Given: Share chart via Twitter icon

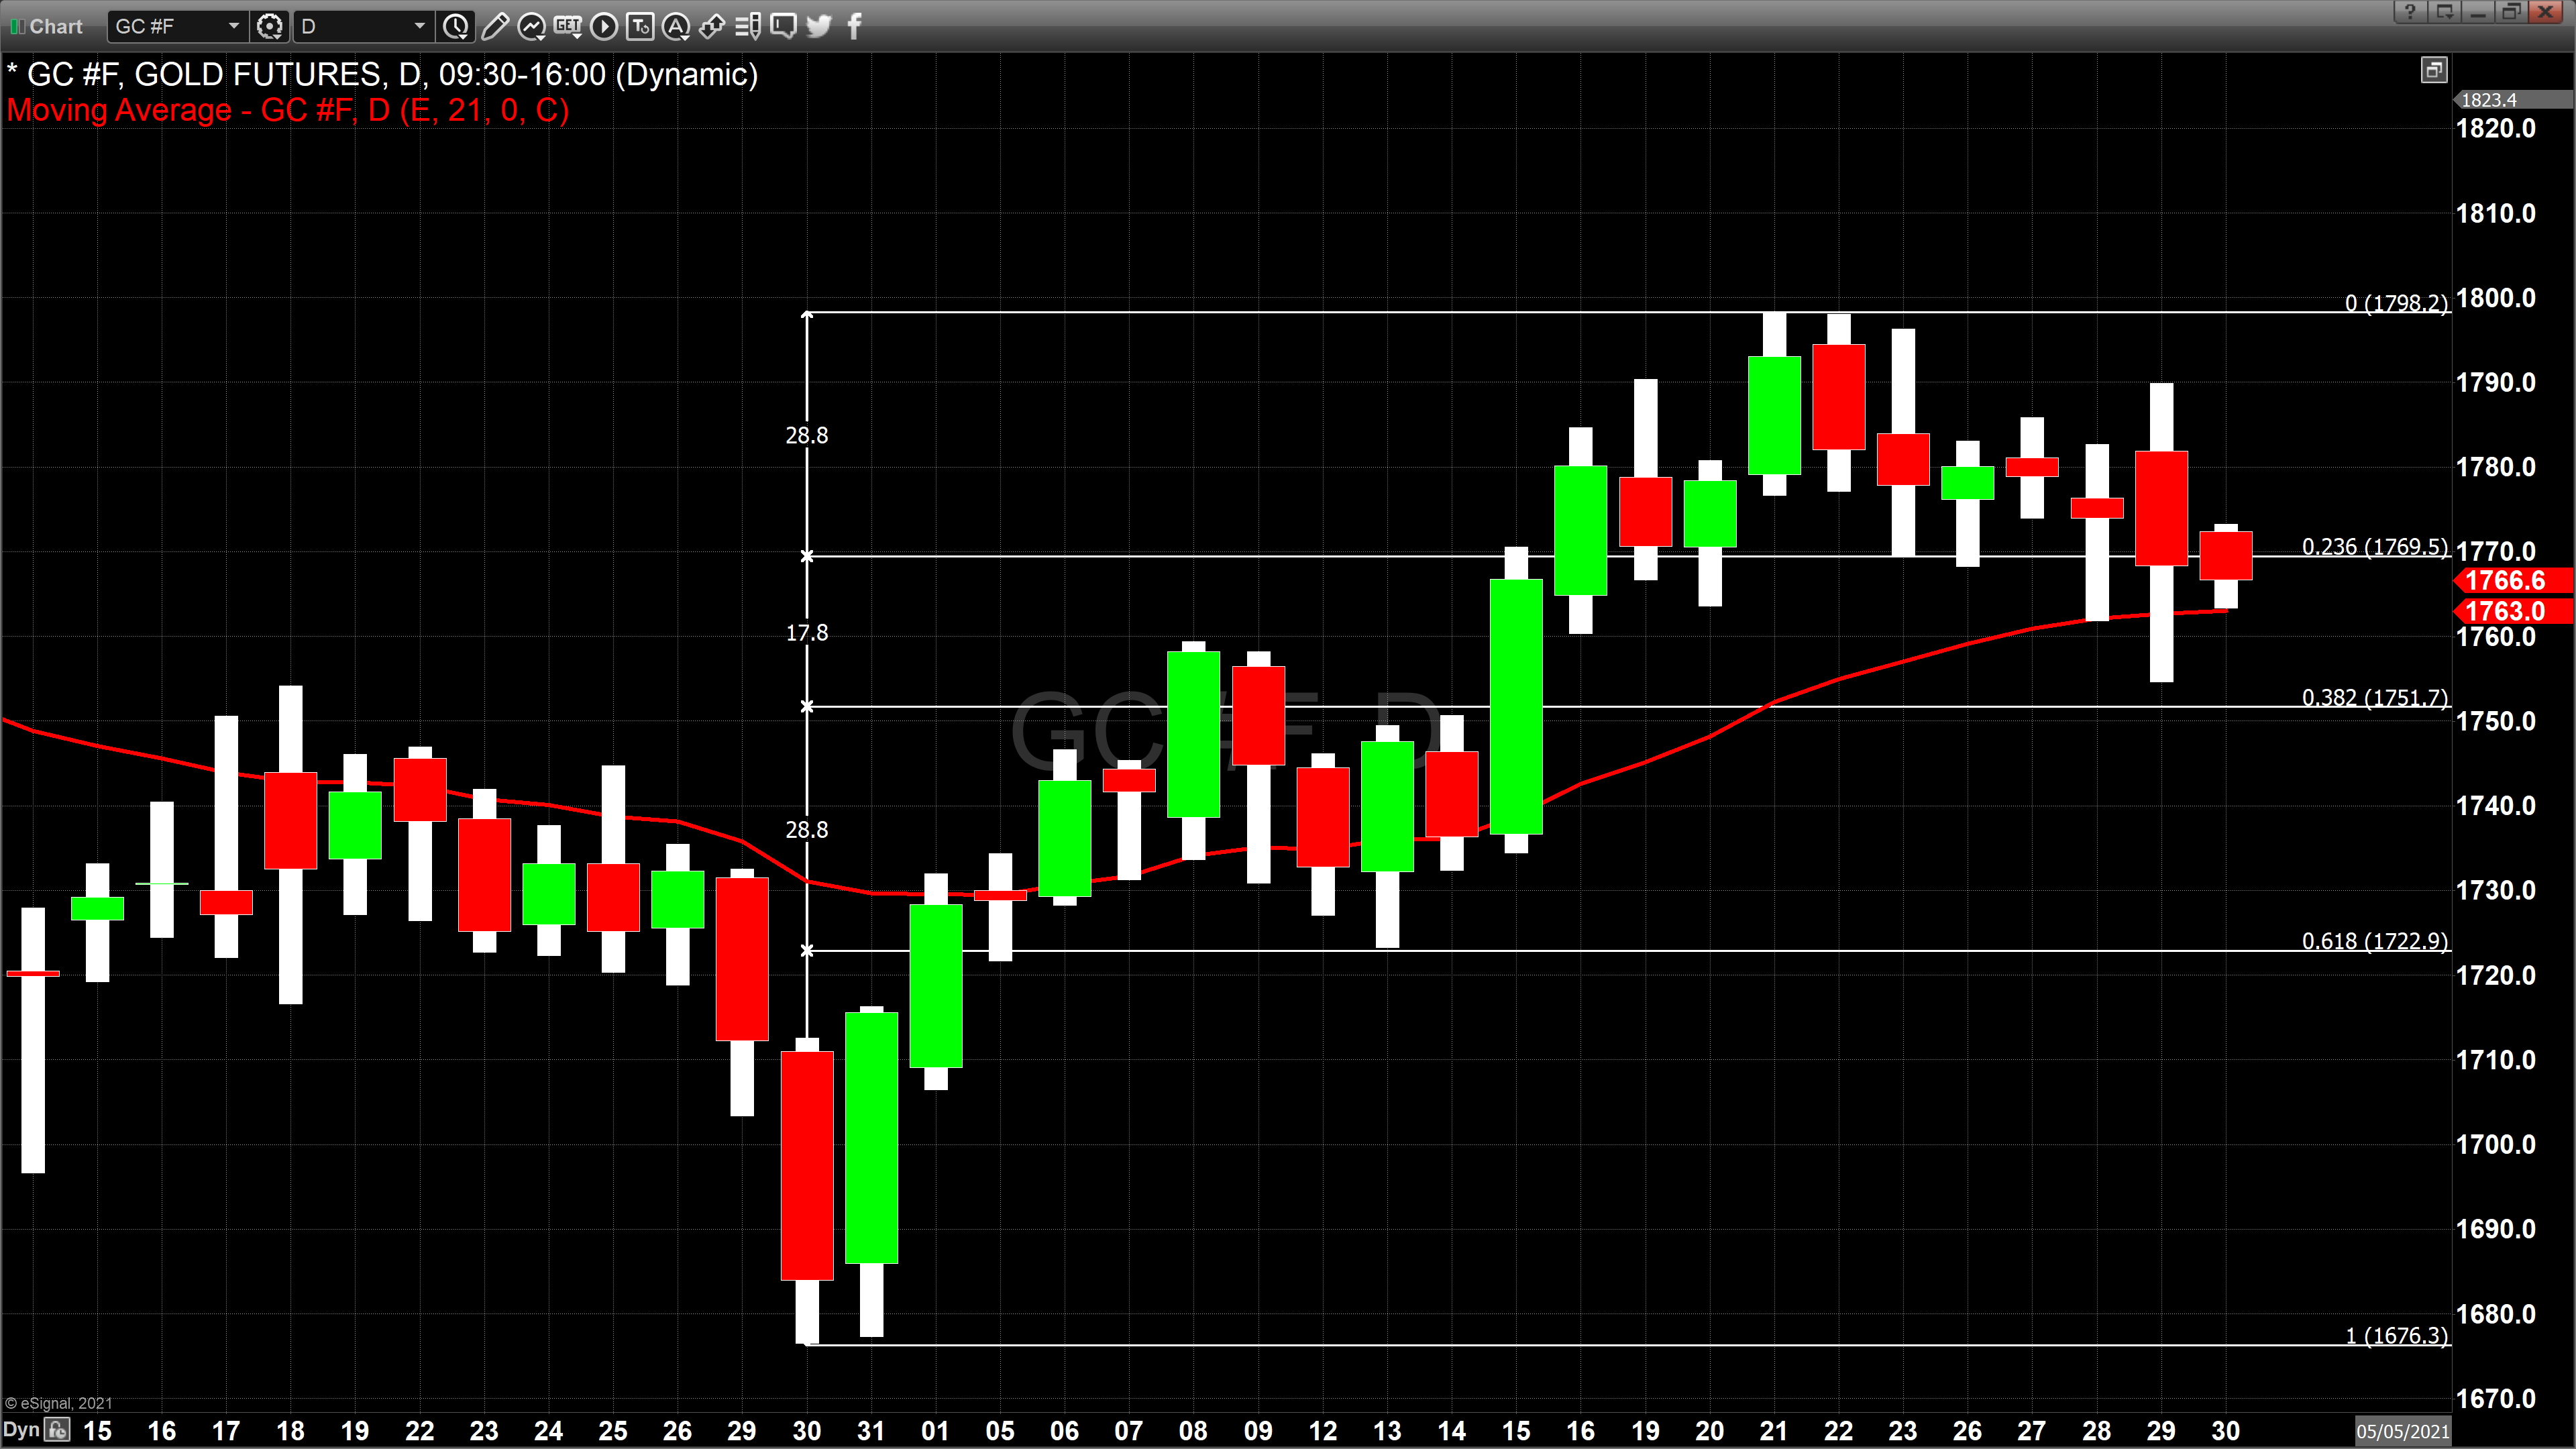Looking at the screenshot, I should 819,26.
